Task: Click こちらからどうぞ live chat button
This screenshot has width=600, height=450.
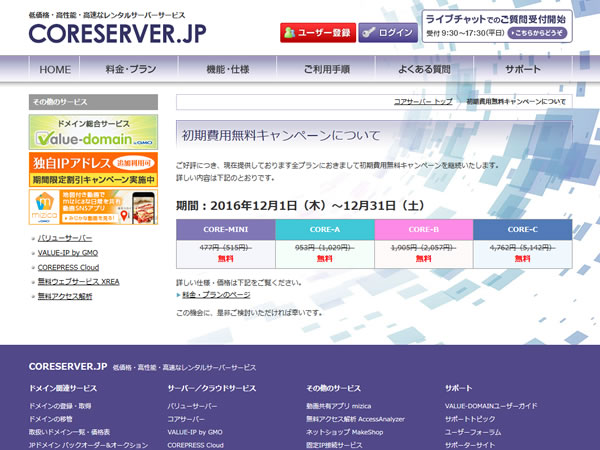Action: [x=537, y=33]
